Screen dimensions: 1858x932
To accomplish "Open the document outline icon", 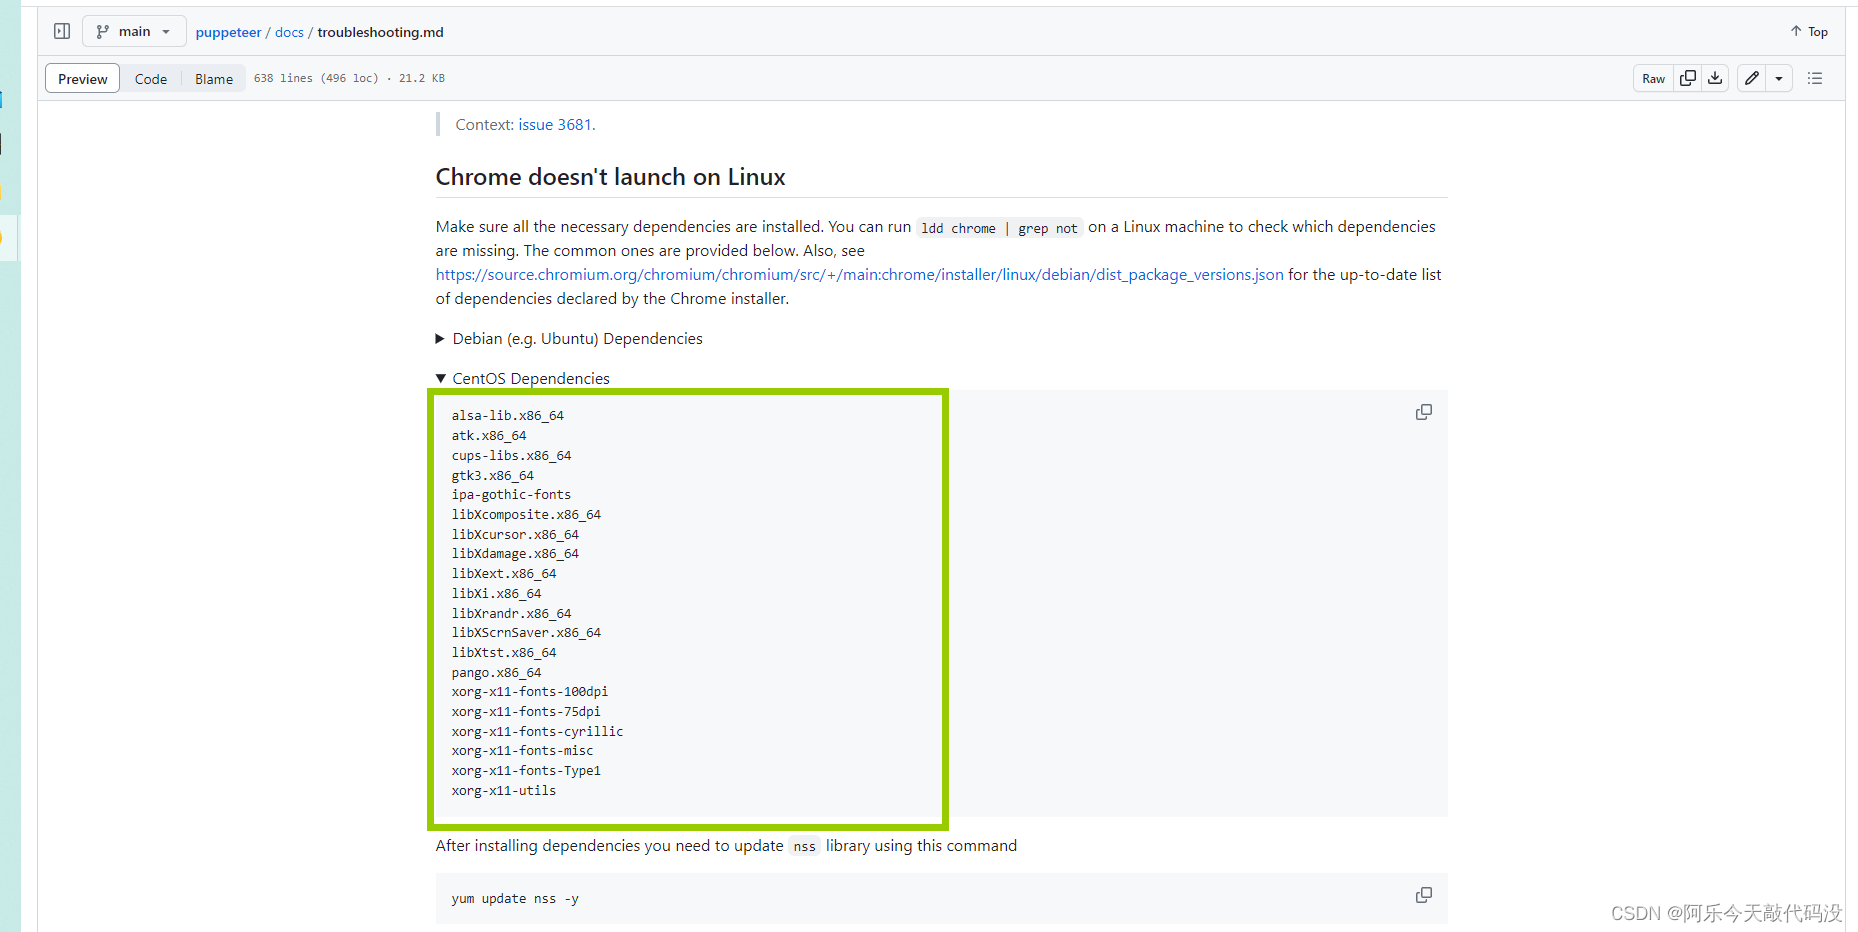I will click(x=1815, y=78).
